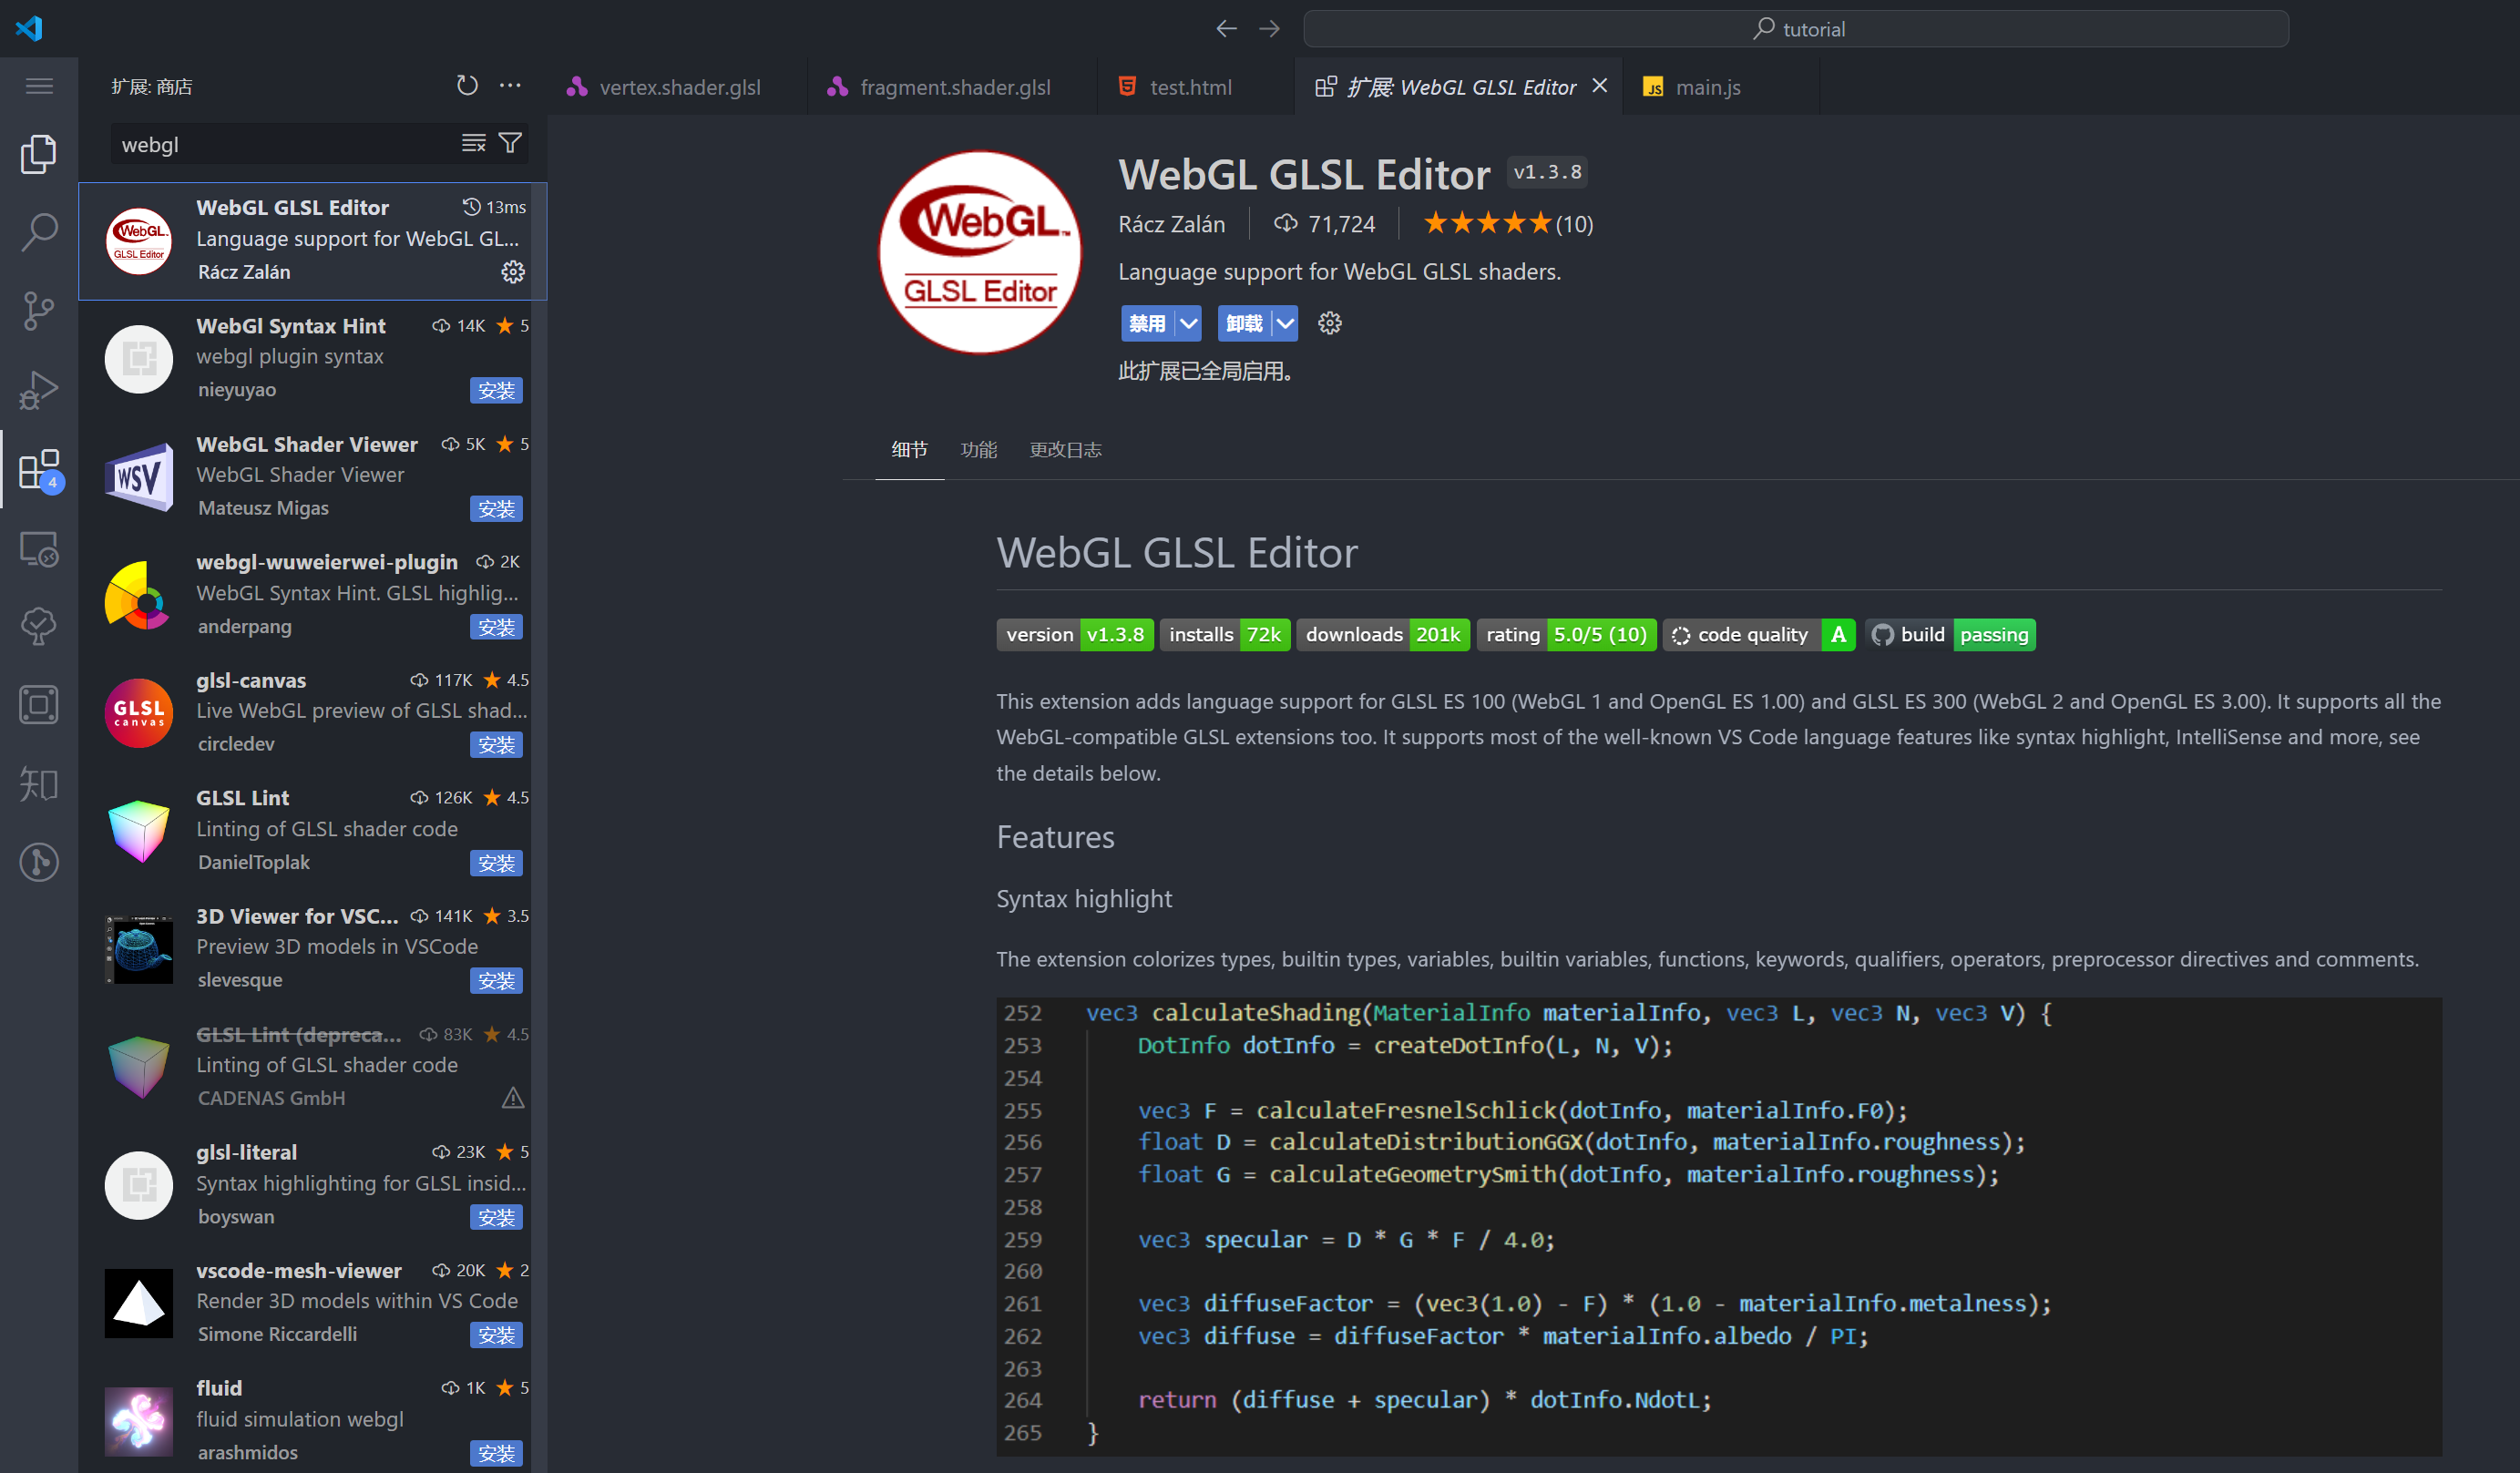
Task: Open the Run and Debug view
Action: pos(38,390)
